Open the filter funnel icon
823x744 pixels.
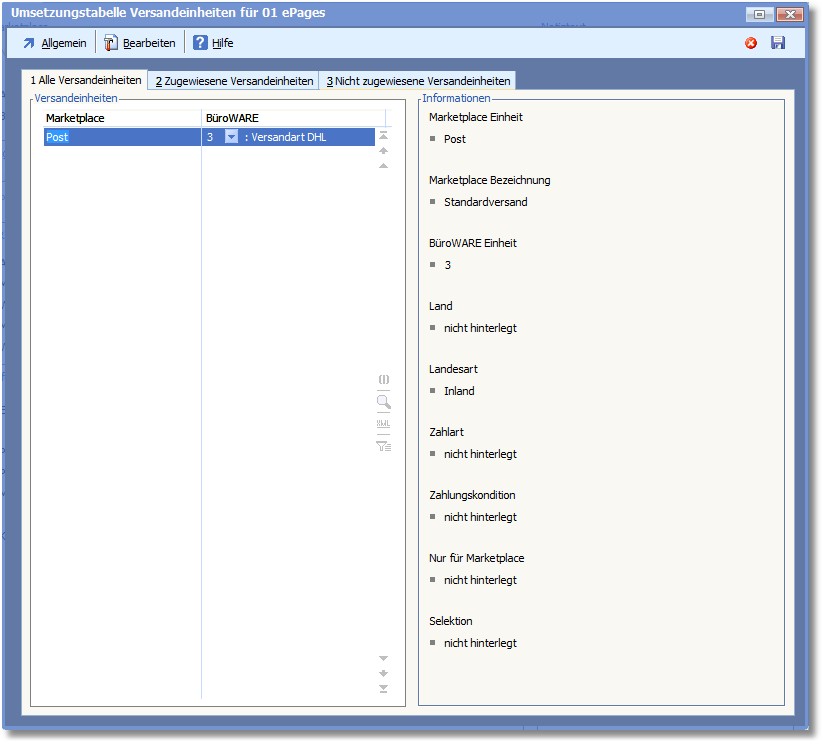[x=383, y=446]
